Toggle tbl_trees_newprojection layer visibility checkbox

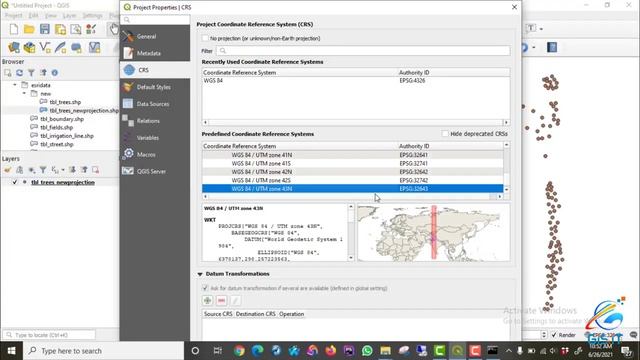tap(15, 182)
